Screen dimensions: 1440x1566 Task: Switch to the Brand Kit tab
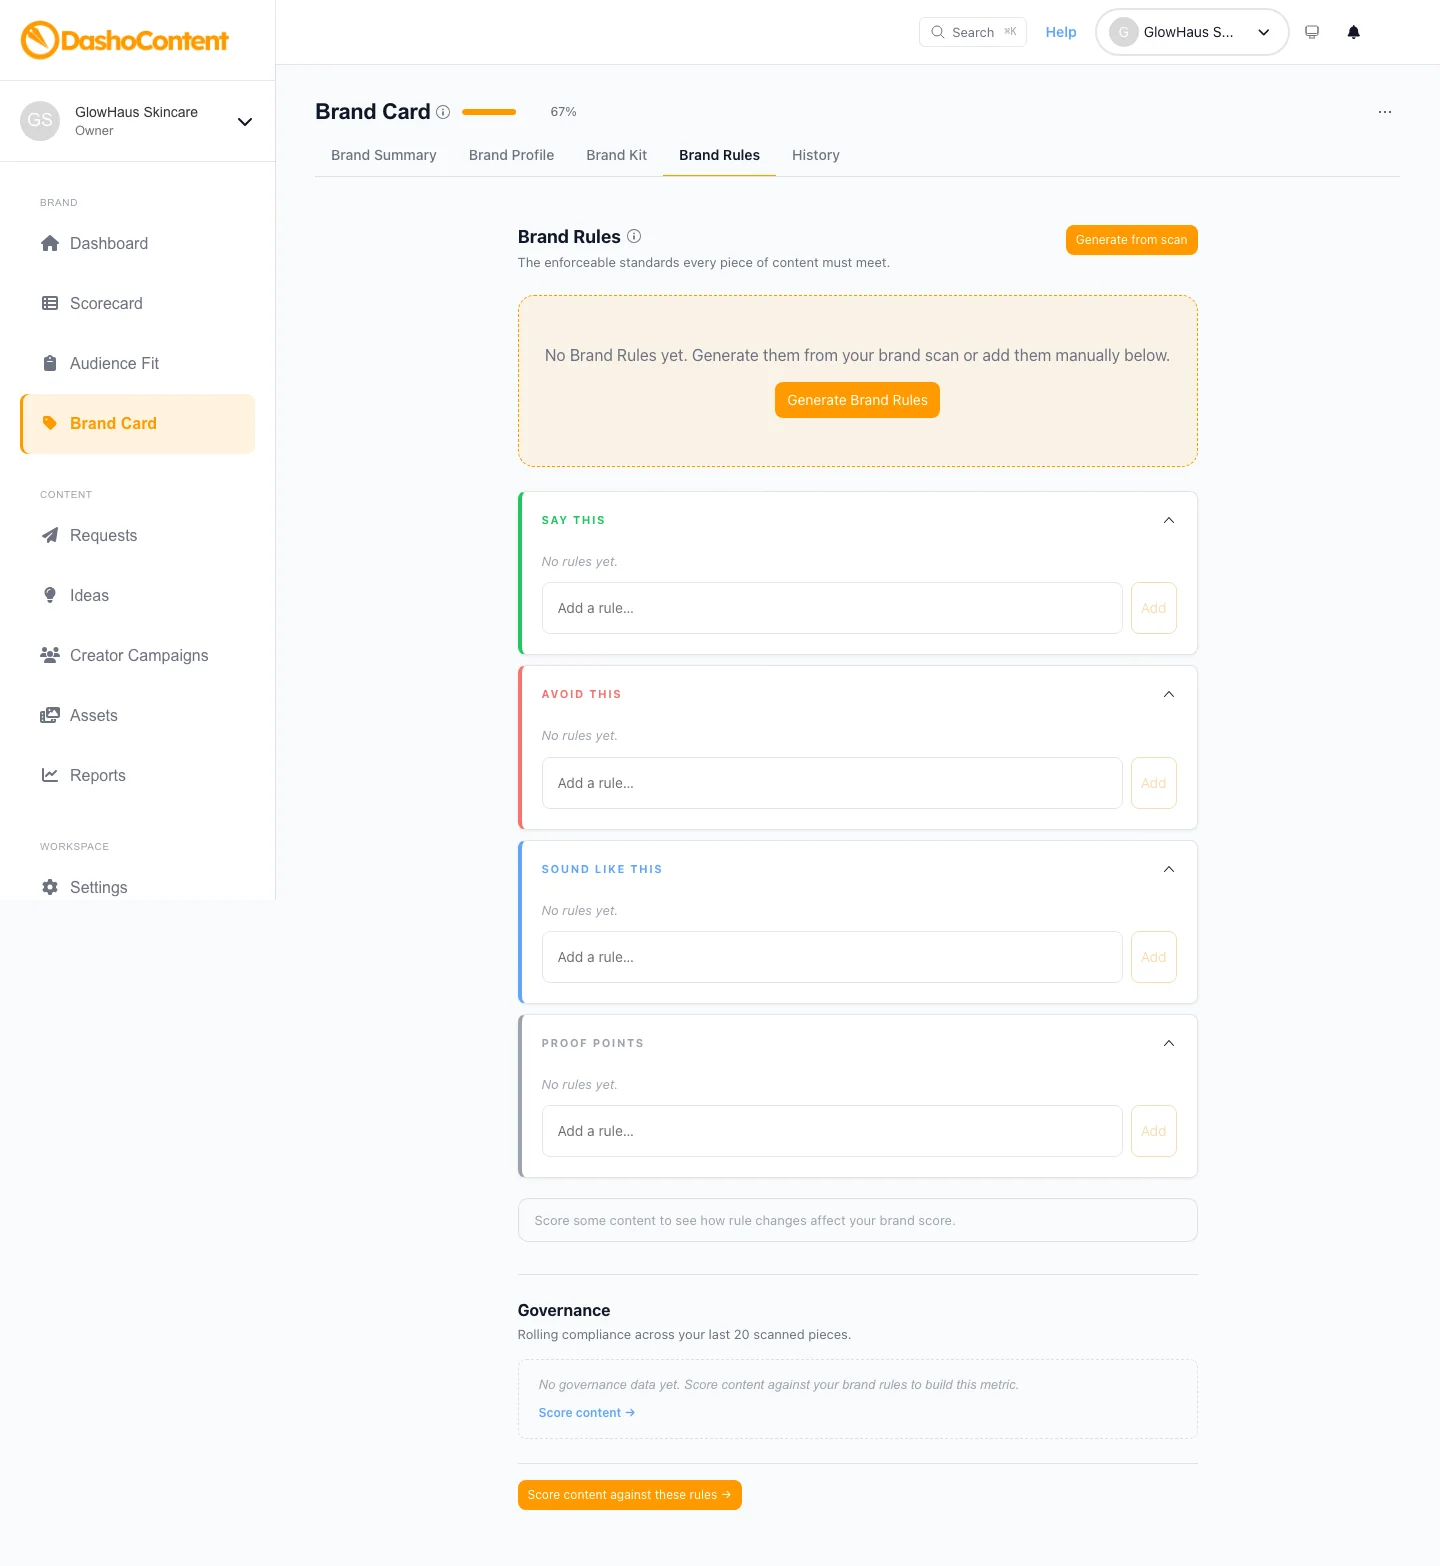pyautogui.click(x=617, y=155)
